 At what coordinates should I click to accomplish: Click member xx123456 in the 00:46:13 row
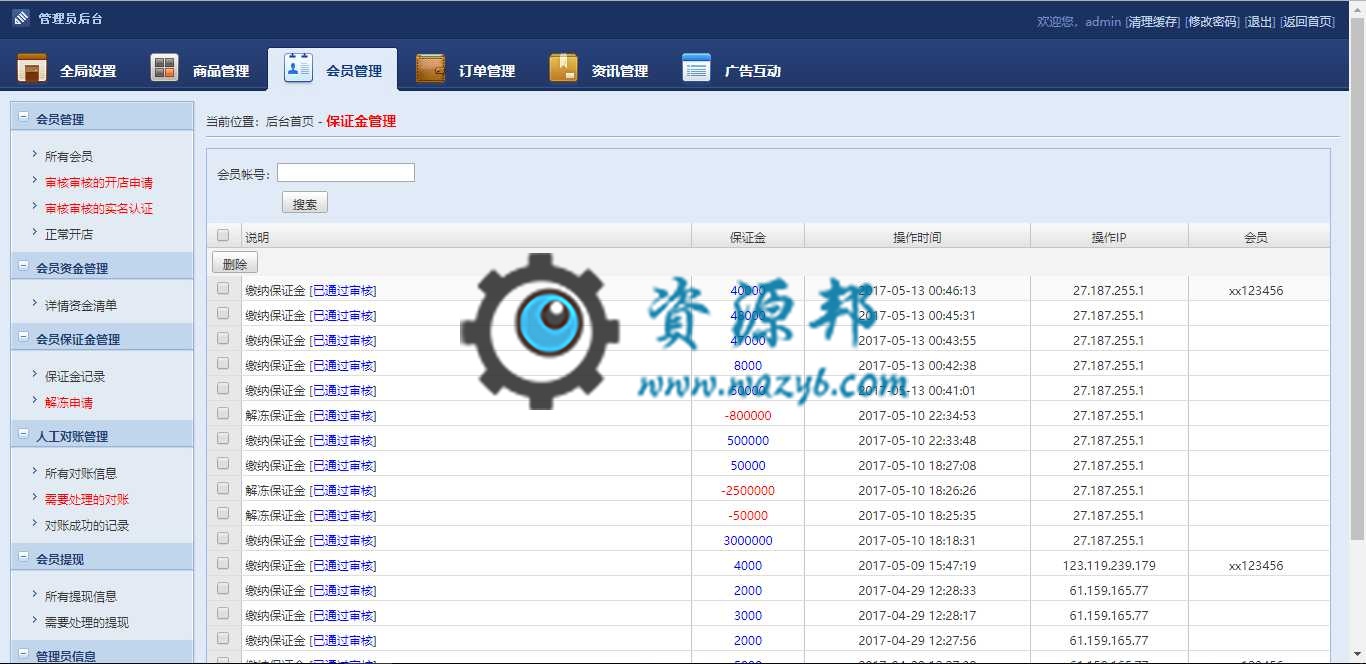pyautogui.click(x=1256, y=290)
